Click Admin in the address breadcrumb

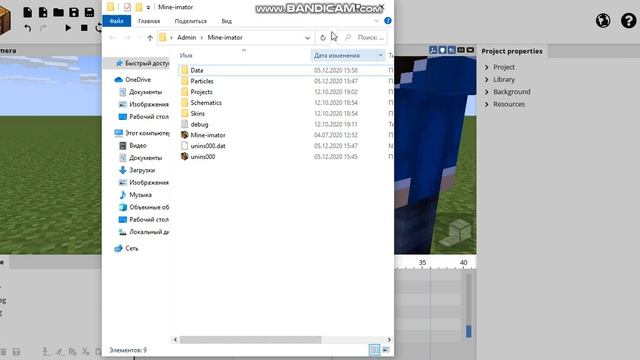pos(187,38)
